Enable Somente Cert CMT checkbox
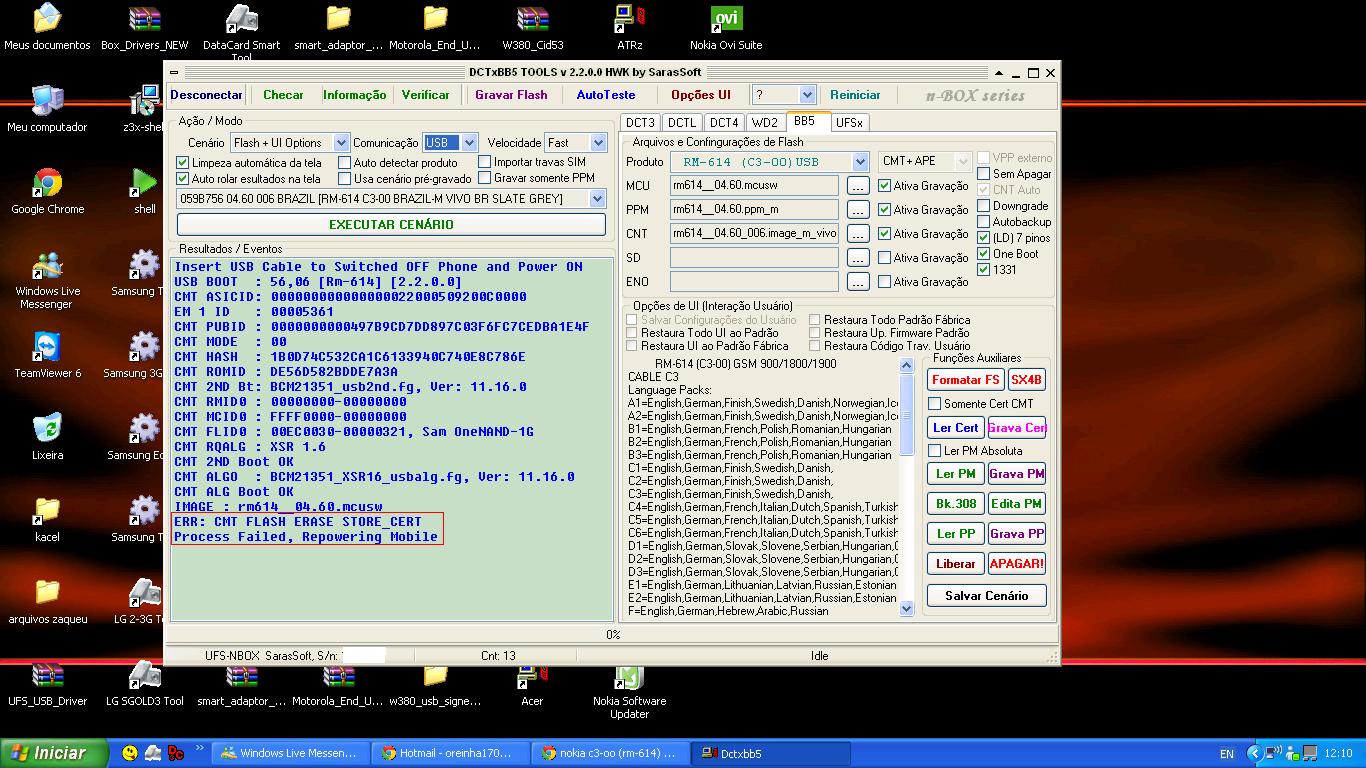The width and height of the screenshot is (1366, 768). coord(935,403)
